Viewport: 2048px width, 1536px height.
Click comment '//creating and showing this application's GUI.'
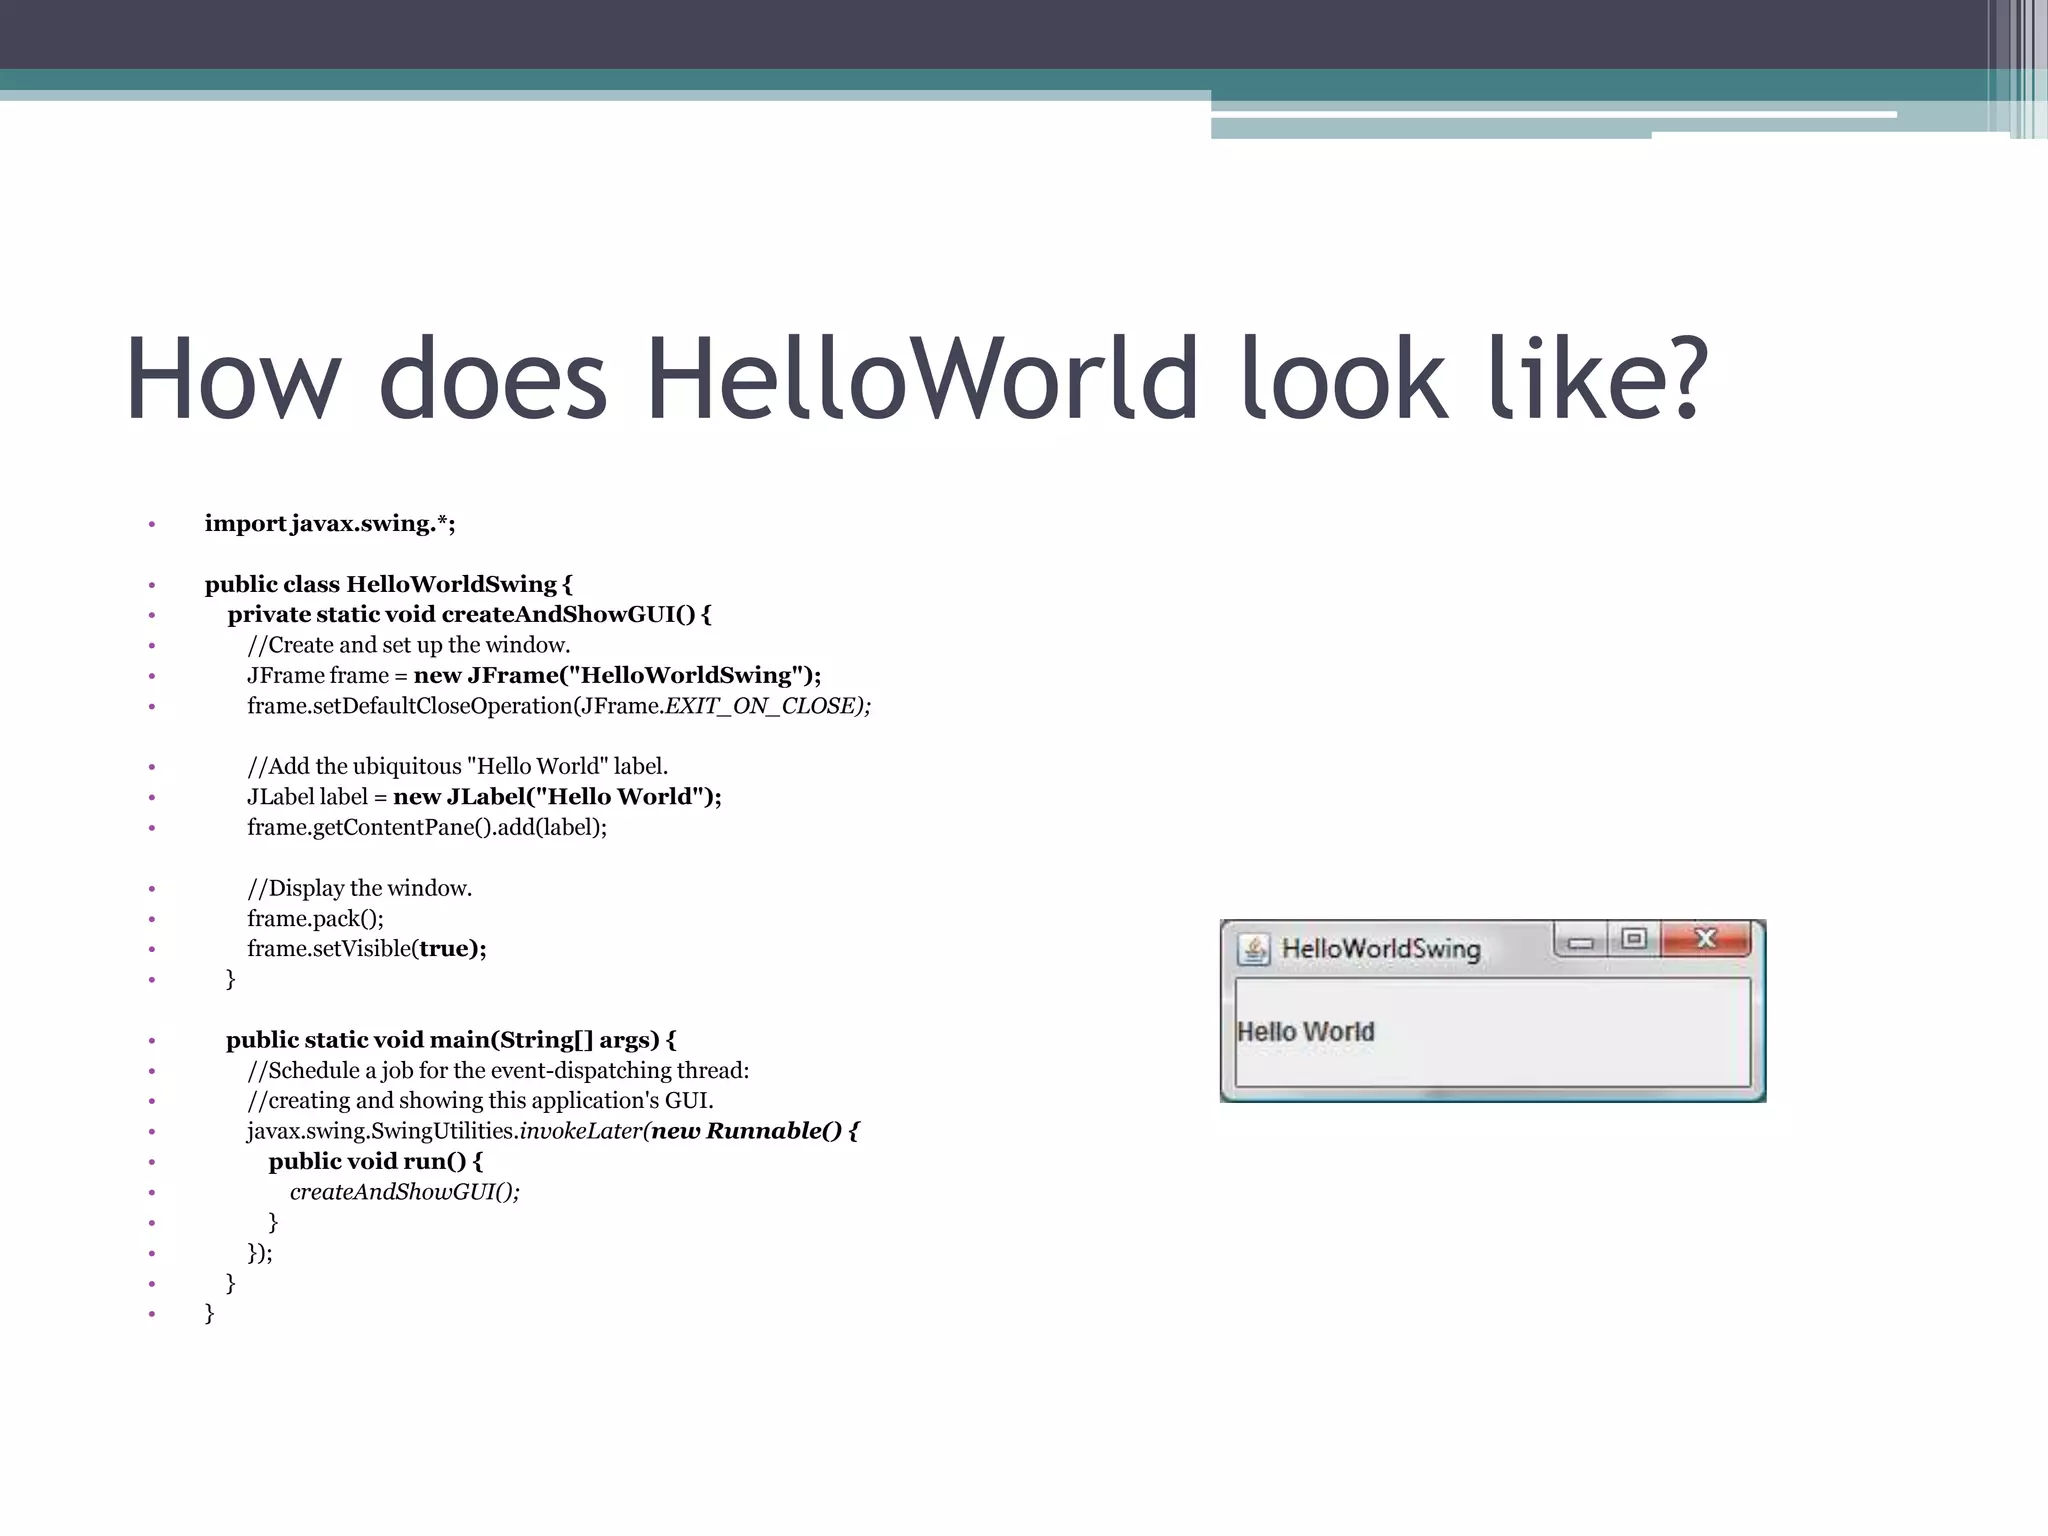tap(480, 1100)
